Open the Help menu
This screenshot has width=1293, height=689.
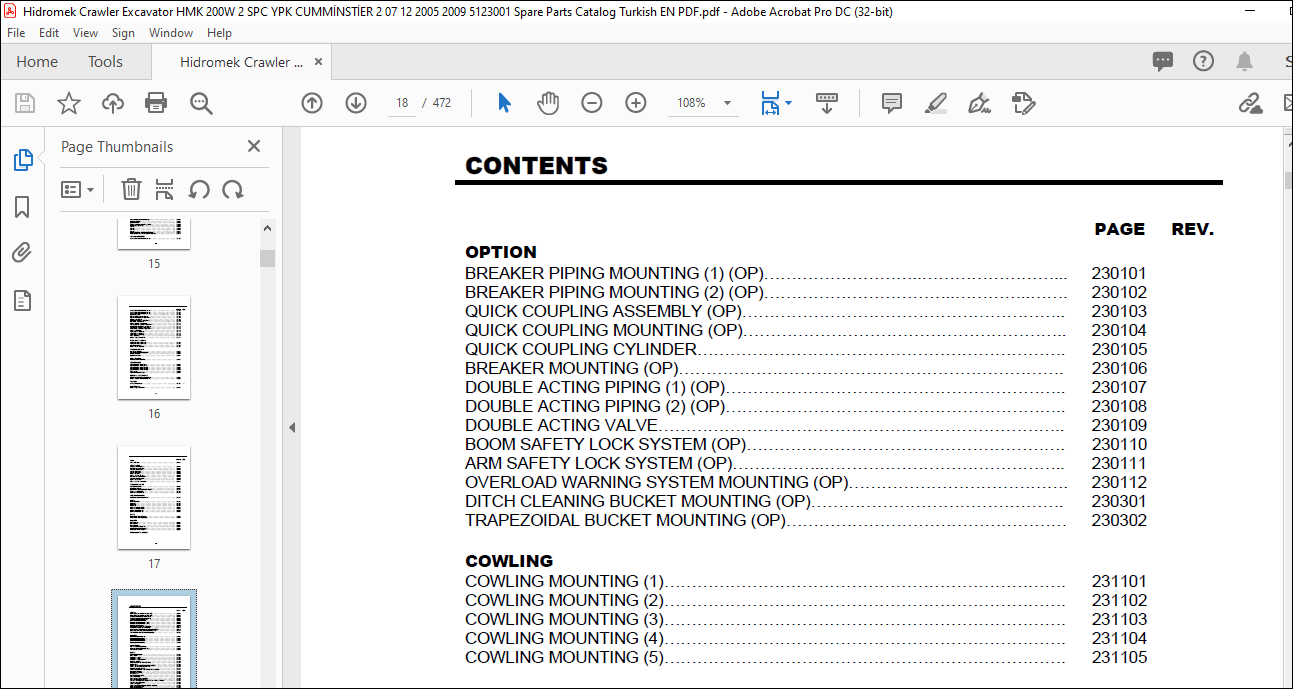[x=219, y=33]
